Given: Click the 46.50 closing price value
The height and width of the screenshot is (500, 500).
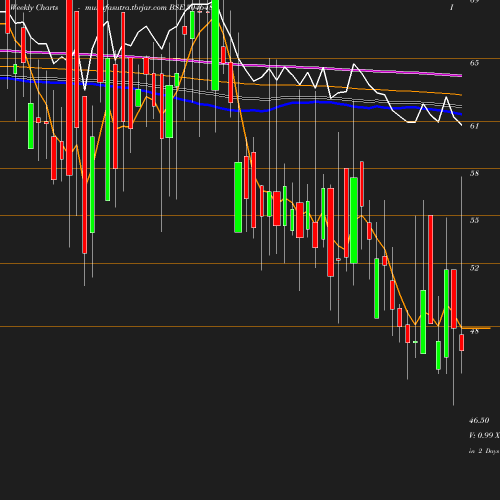Looking at the screenshot, I should pyautogui.click(x=479, y=420).
